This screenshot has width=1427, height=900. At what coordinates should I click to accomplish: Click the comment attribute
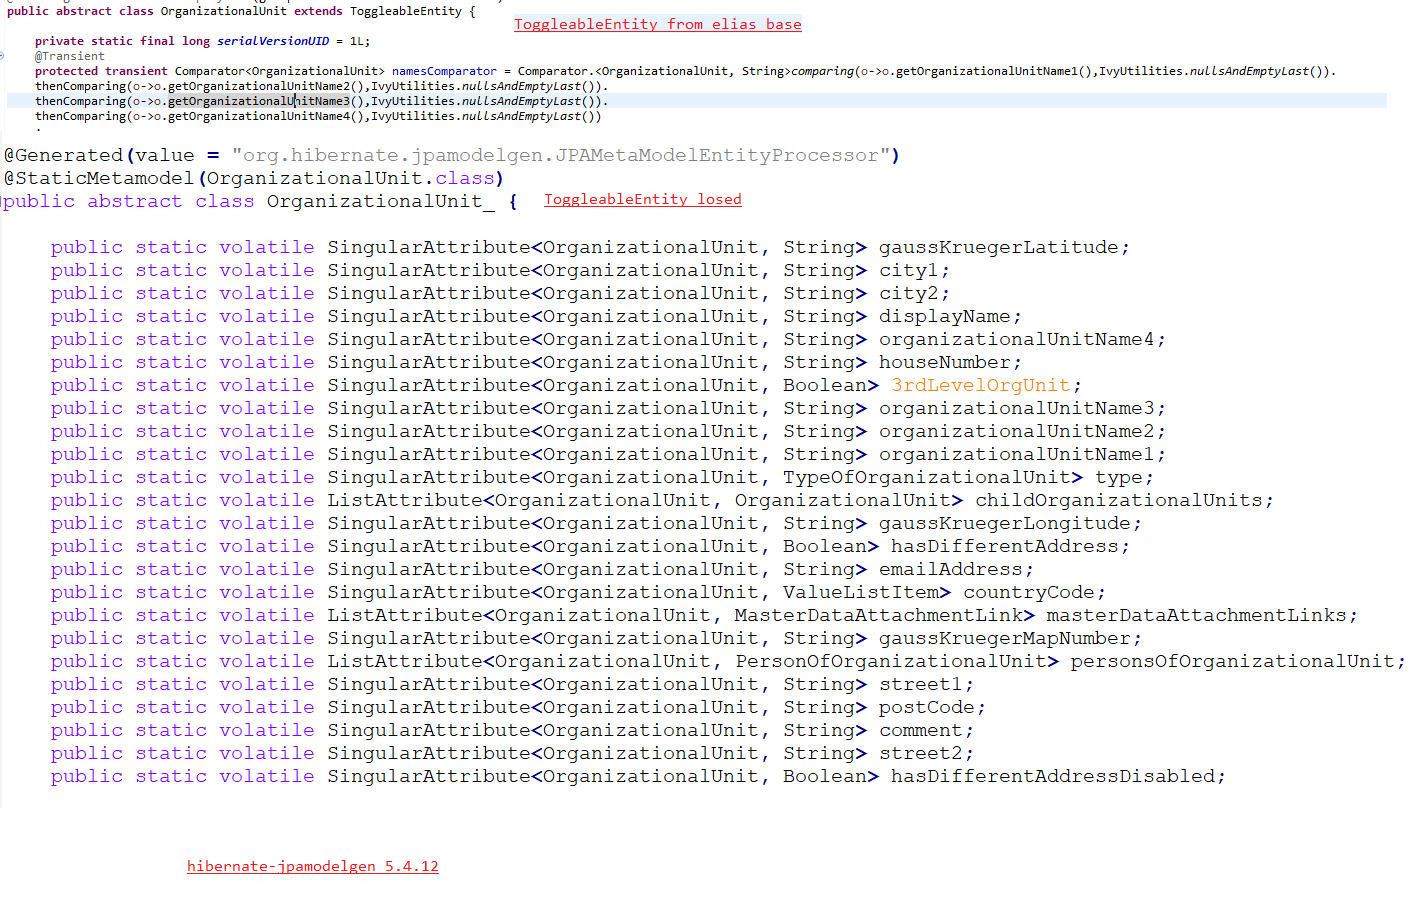tap(920, 730)
